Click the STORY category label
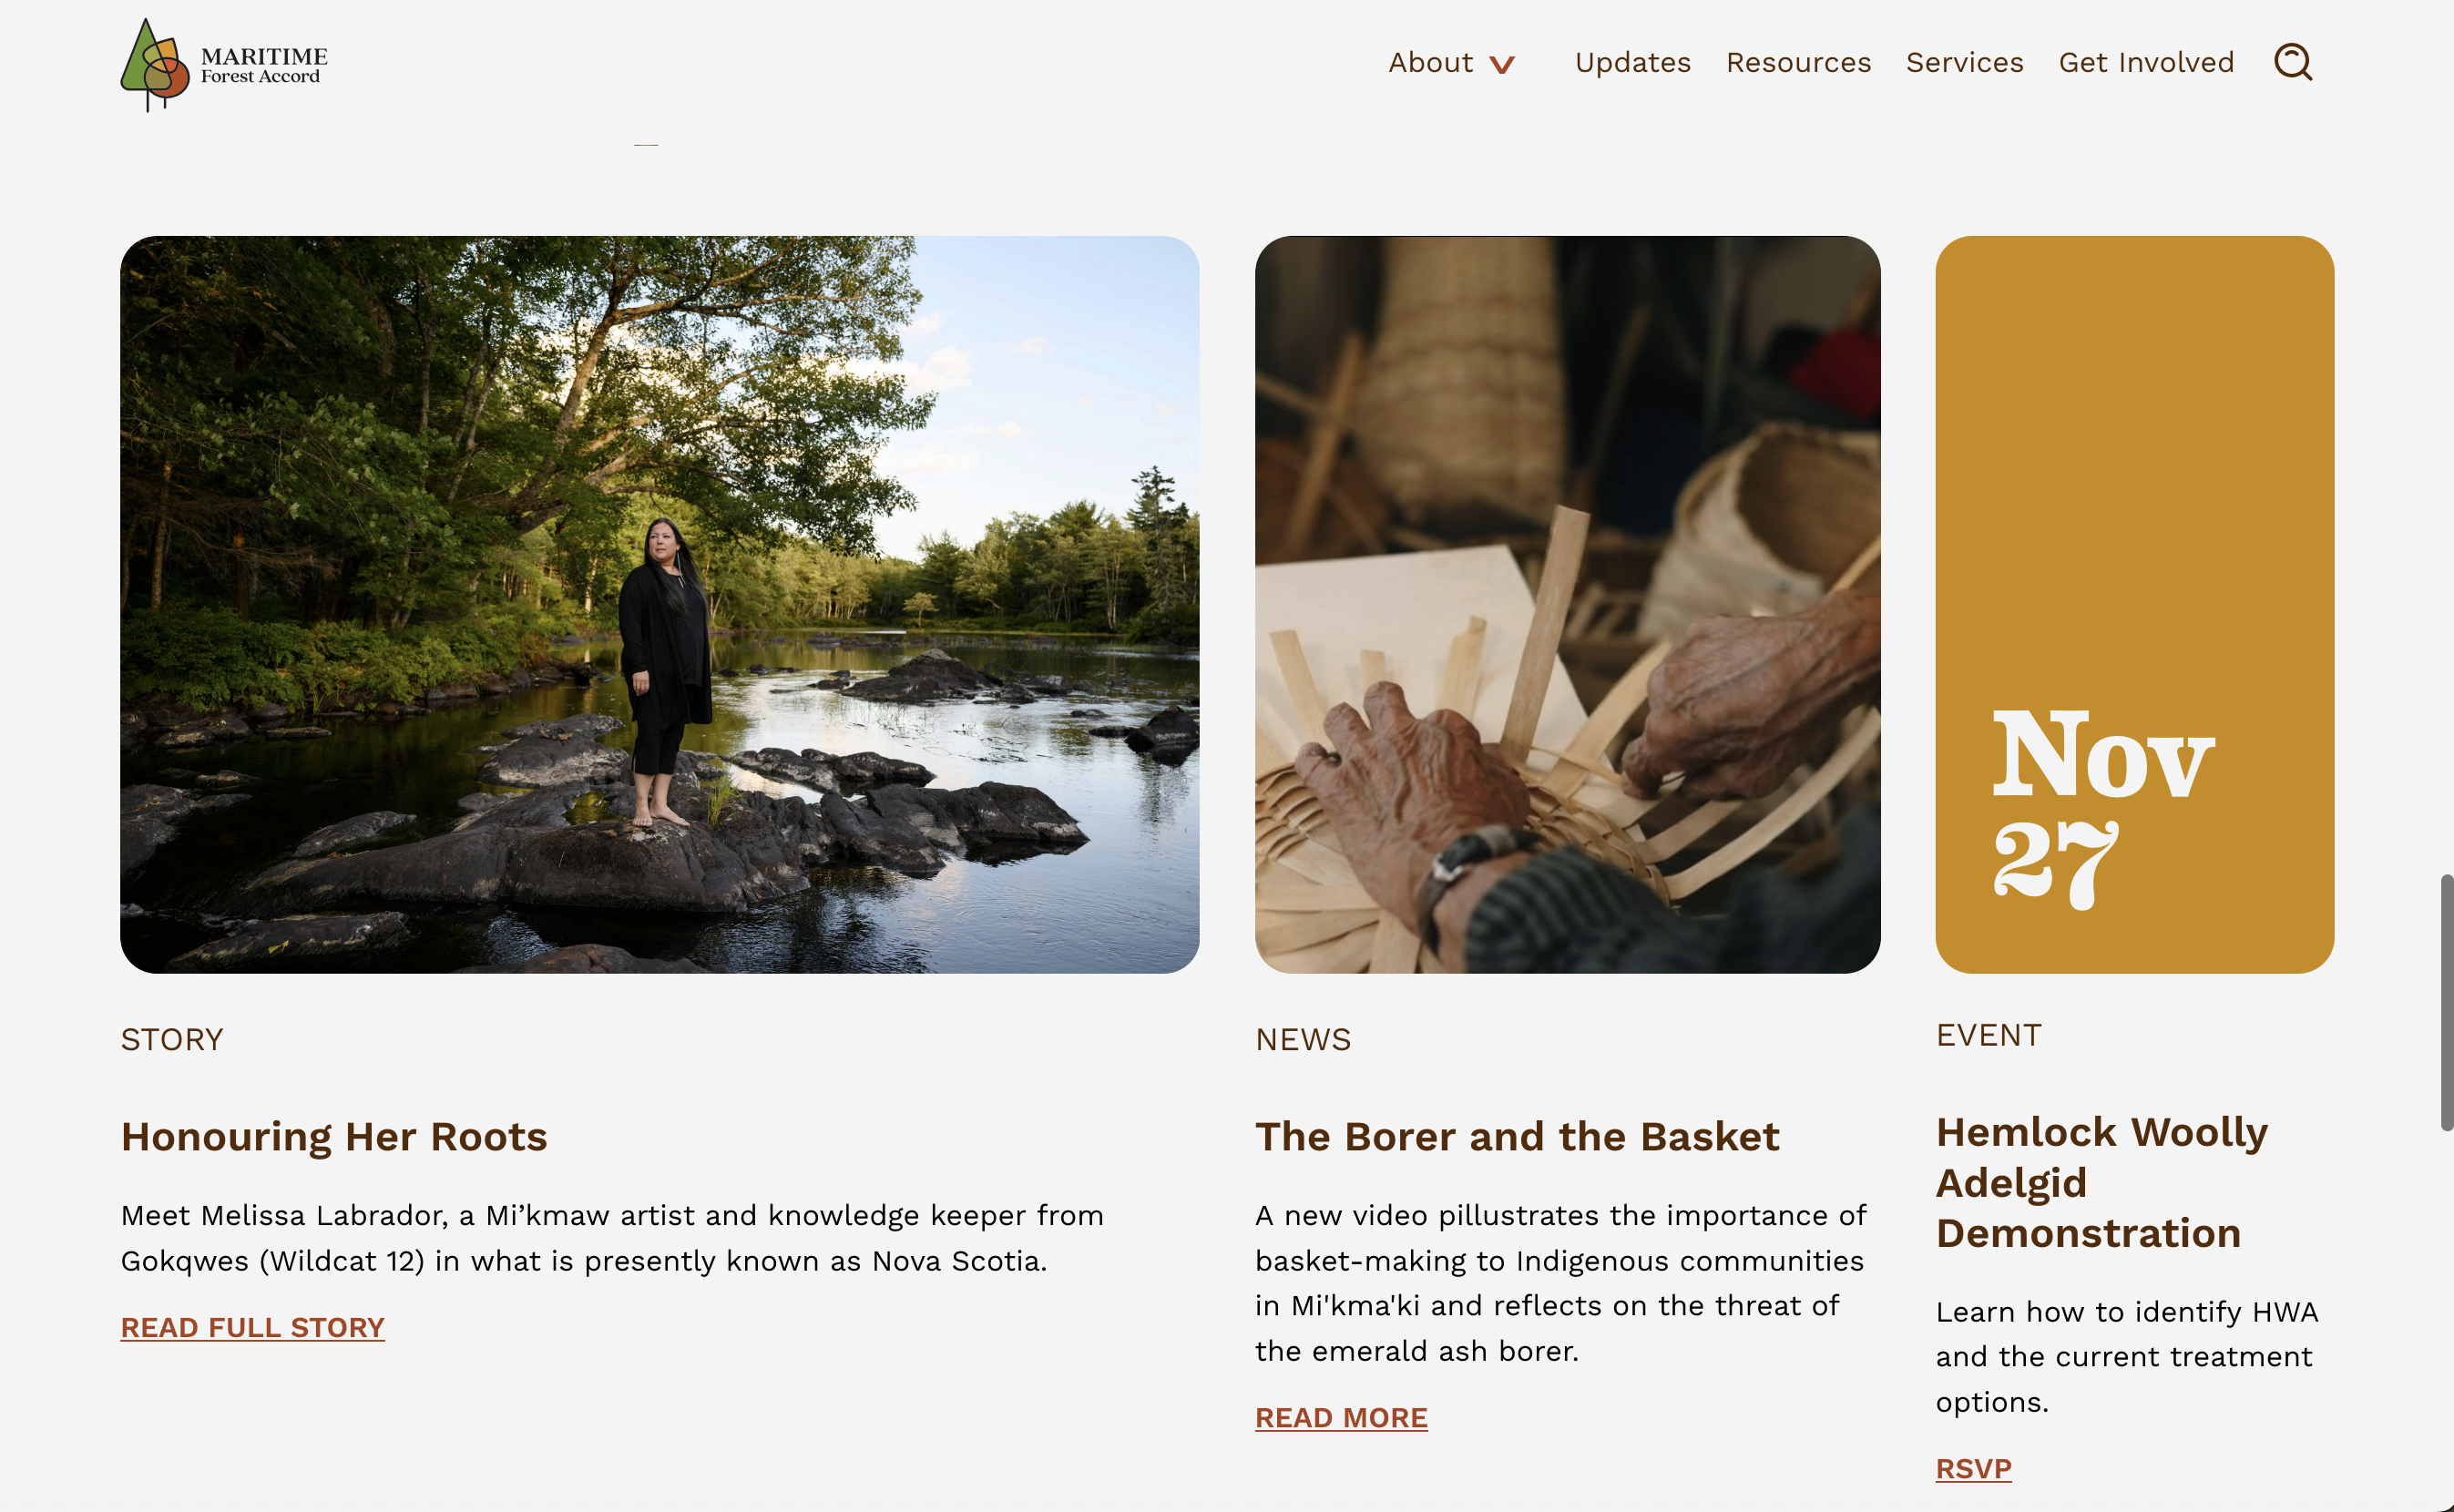The width and height of the screenshot is (2454, 1512). click(172, 1039)
